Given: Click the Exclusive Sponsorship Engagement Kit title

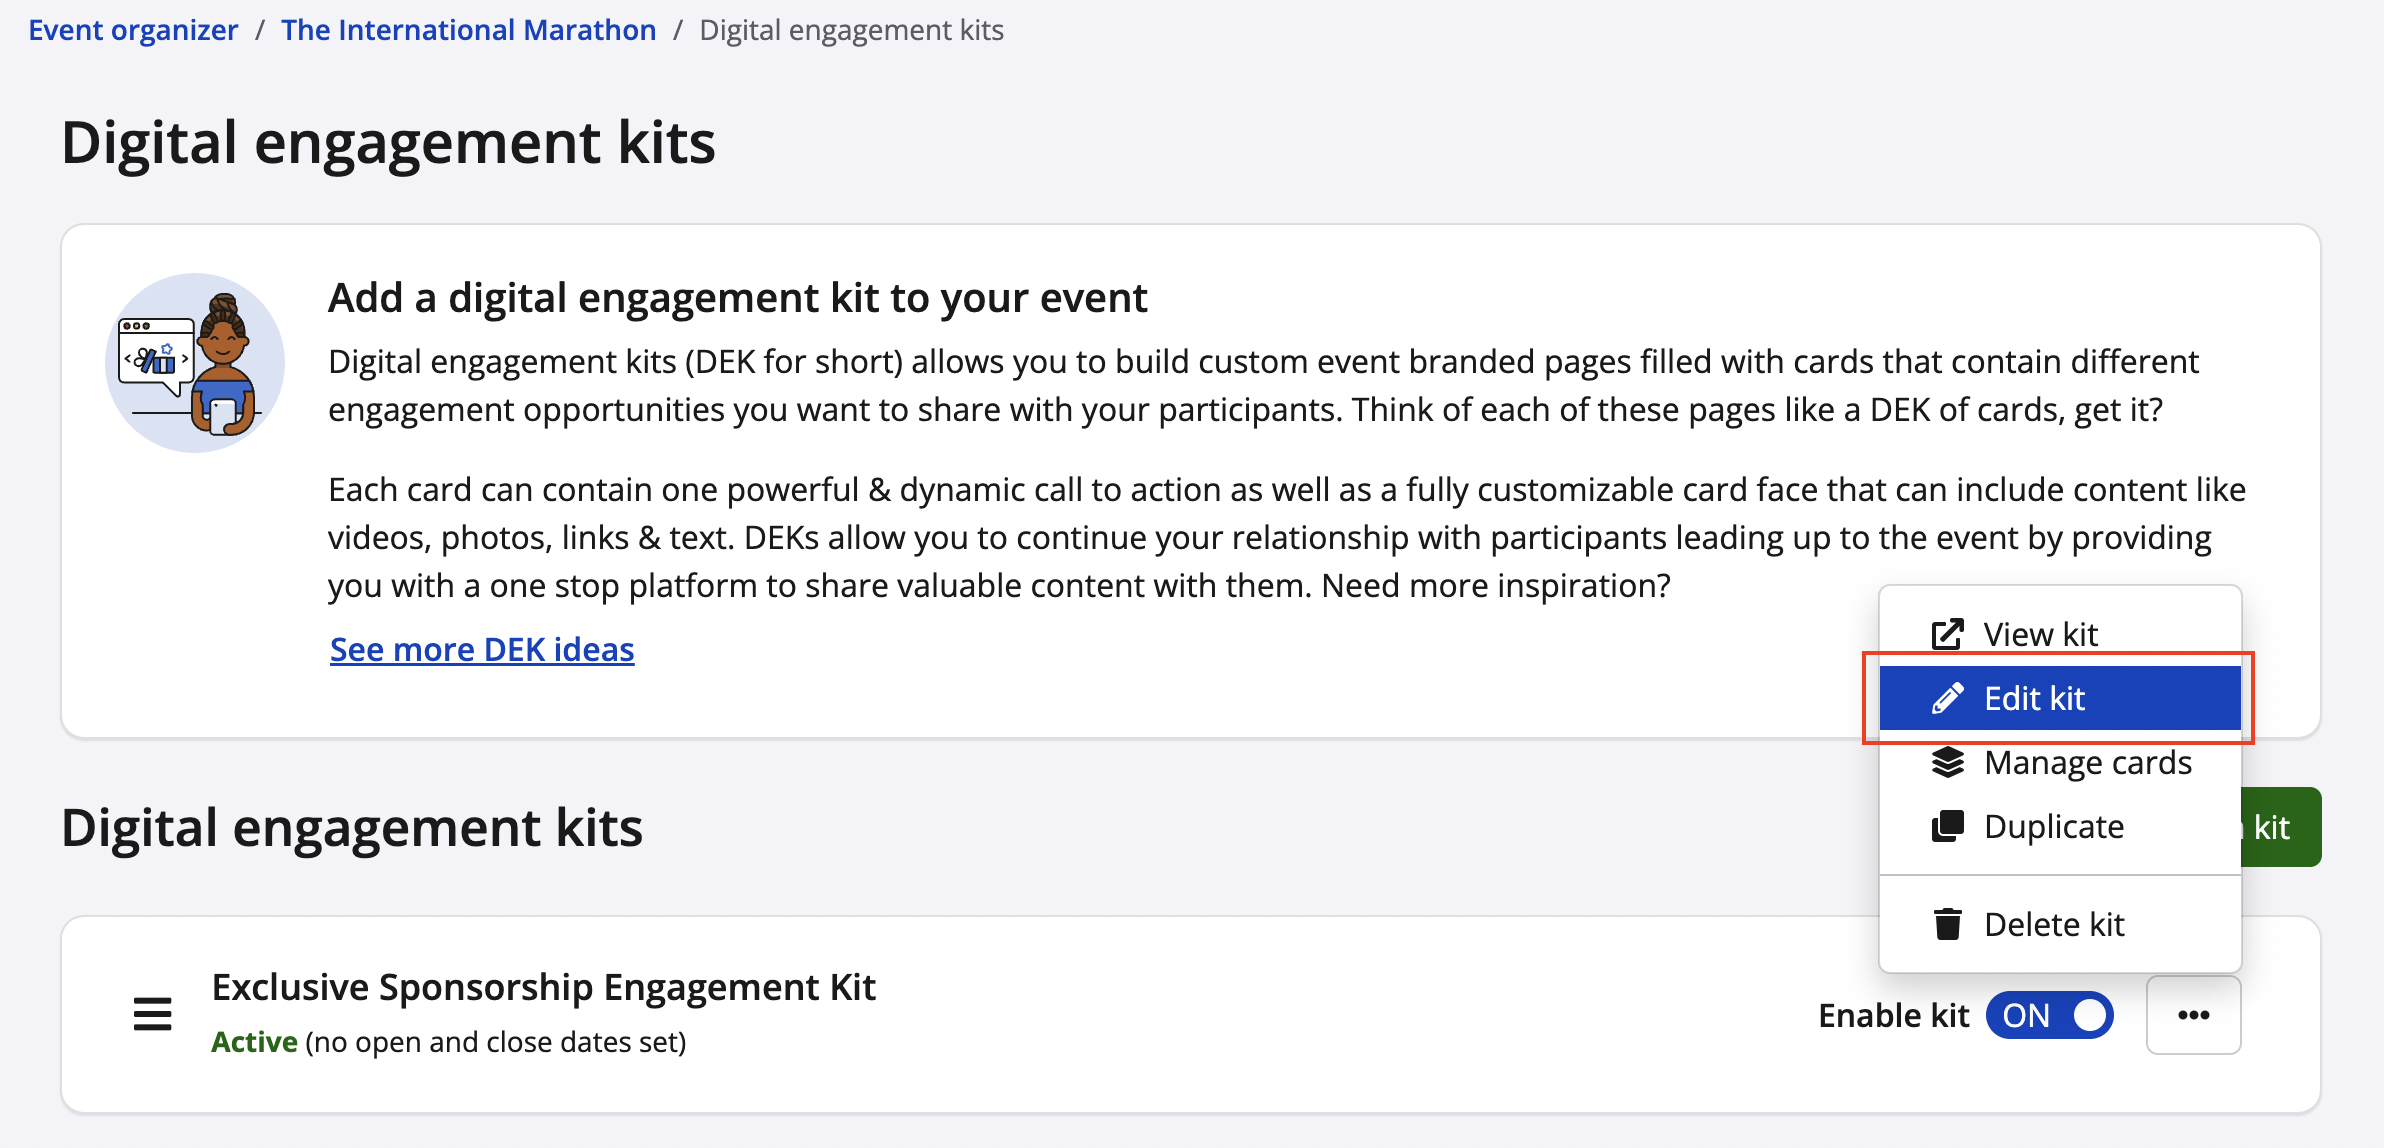Looking at the screenshot, I should [543, 987].
